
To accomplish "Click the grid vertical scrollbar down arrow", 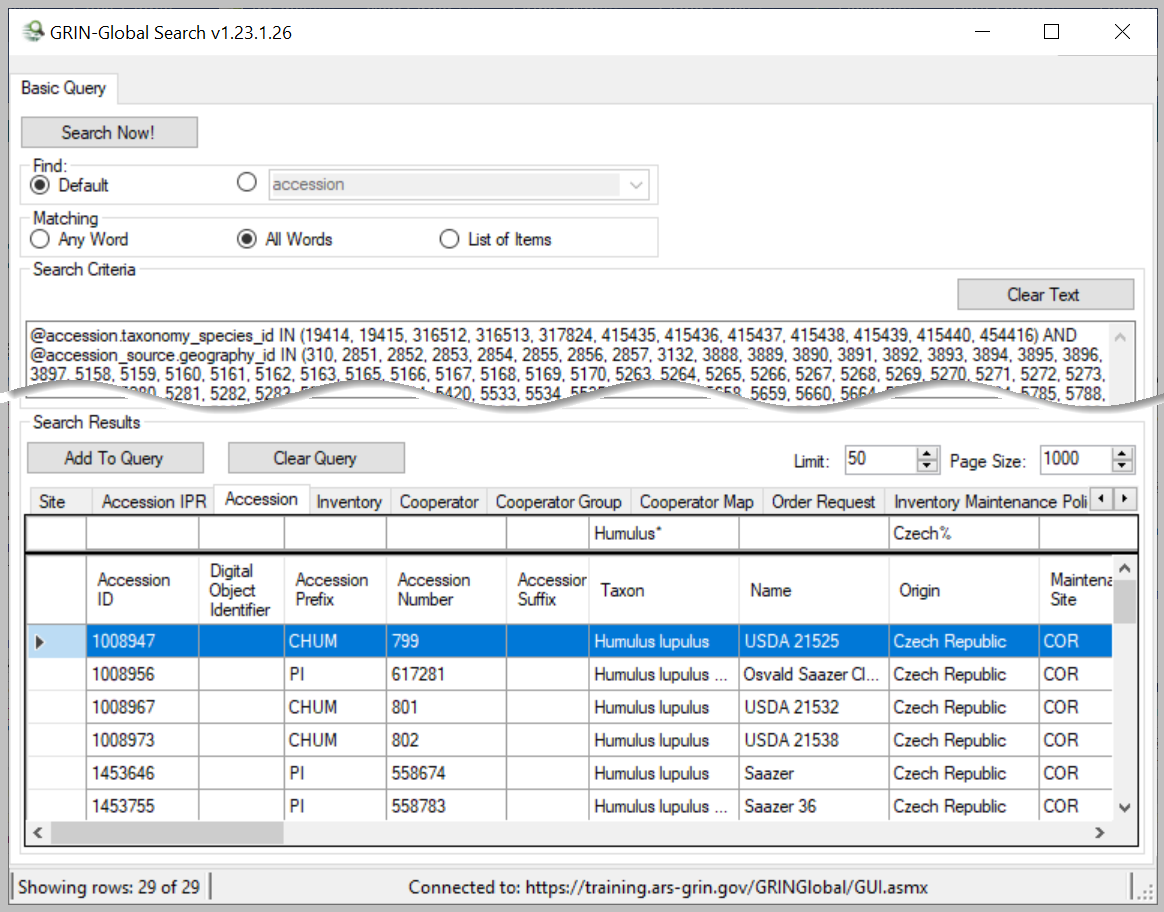I will click(x=1125, y=807).
